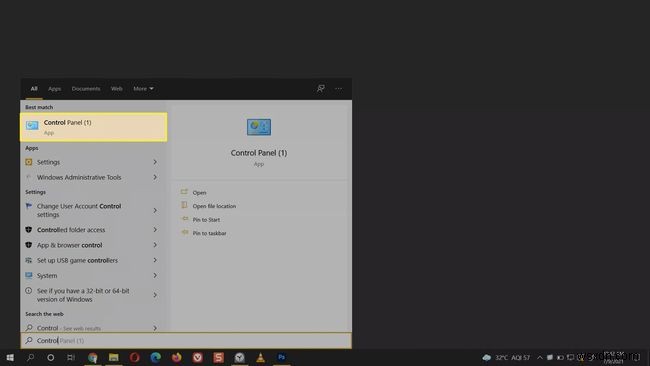Open Microsoft Edge from the taskbar

click(x=155, y=357)
